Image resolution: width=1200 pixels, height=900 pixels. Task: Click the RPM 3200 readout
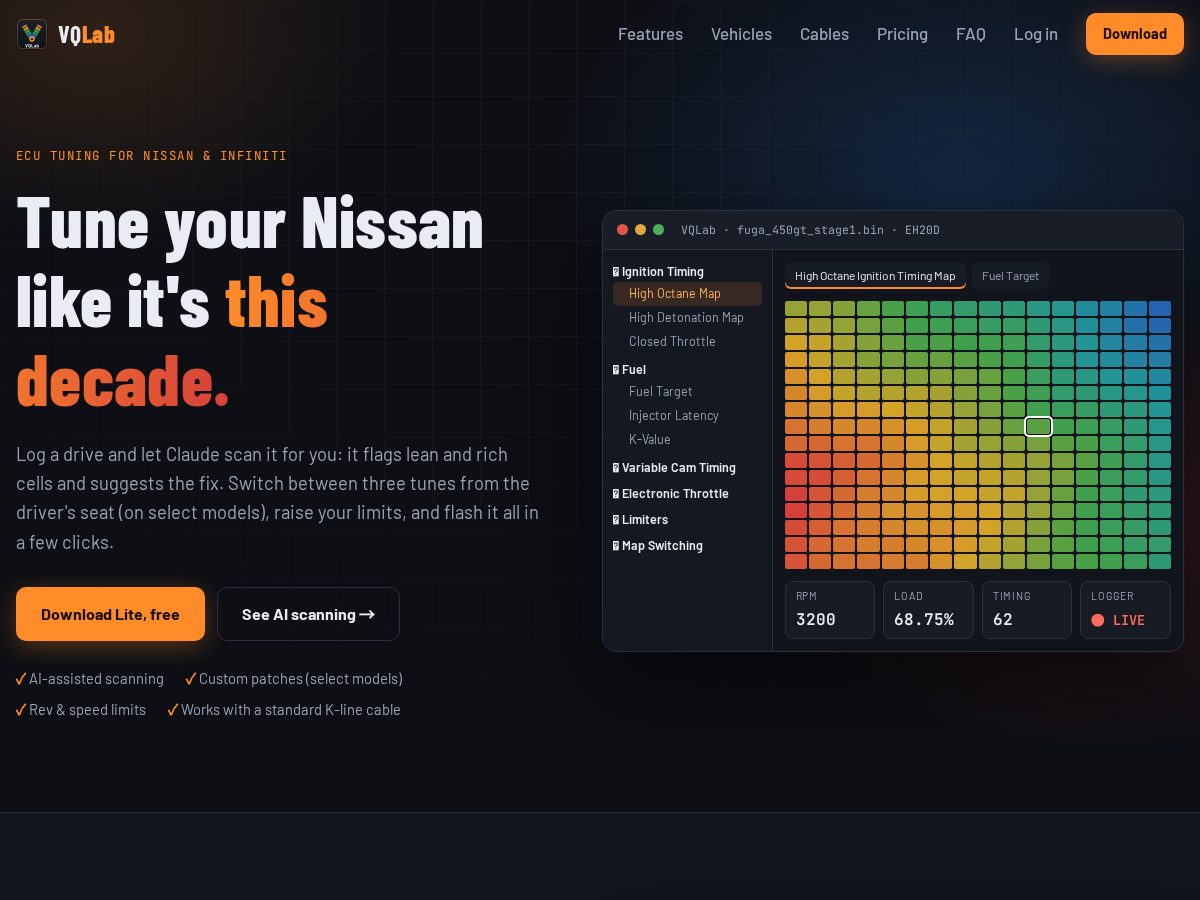[830, 610]
